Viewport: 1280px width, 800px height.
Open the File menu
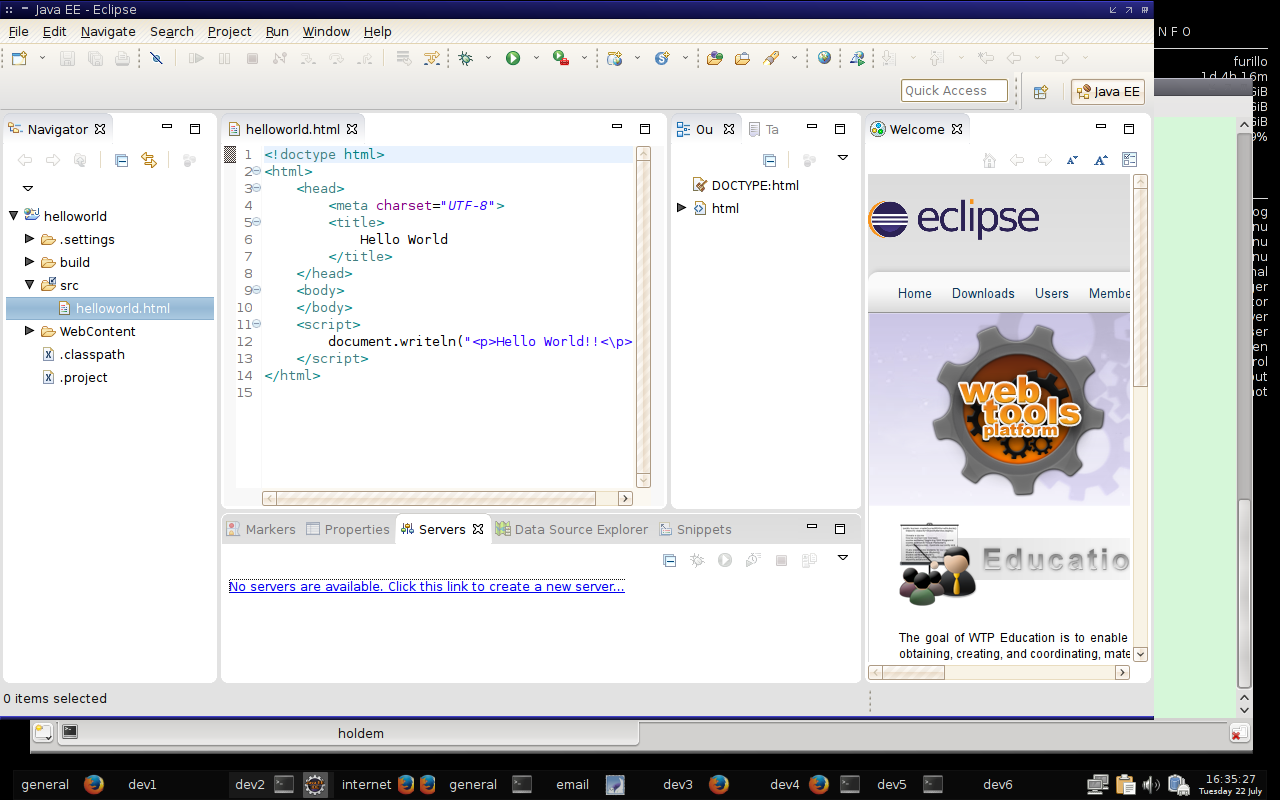tap(18, 31)
